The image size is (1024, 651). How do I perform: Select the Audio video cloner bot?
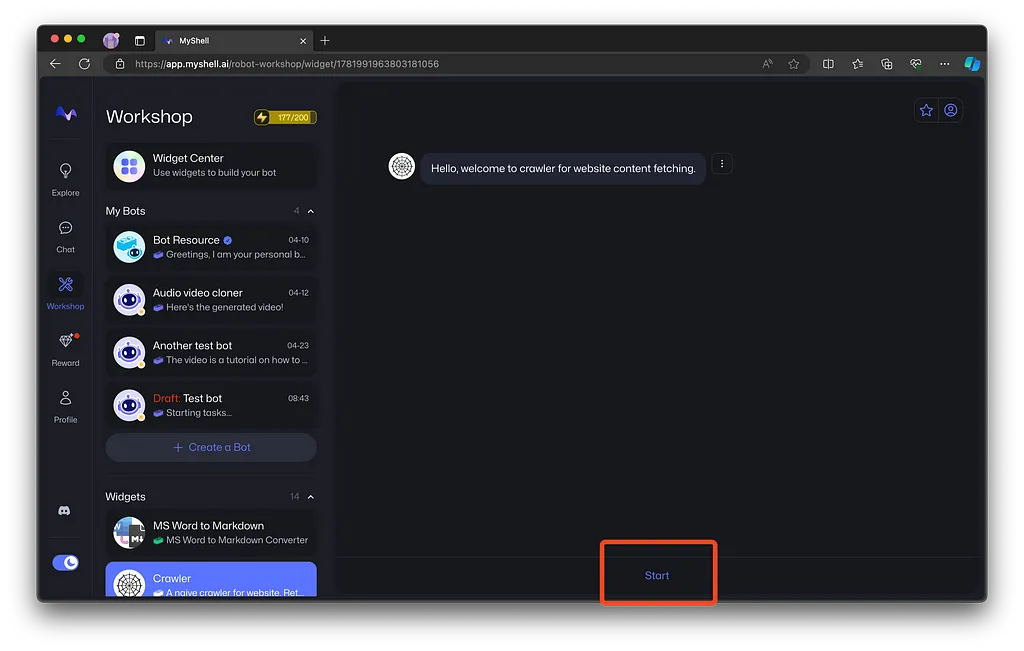click(211, 300)
